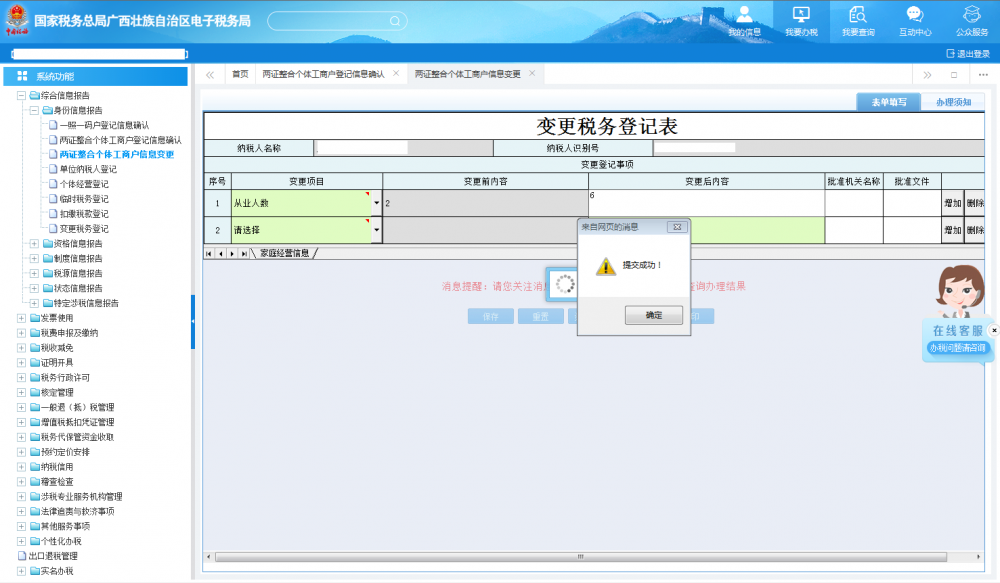The height and width of the screenshot is (583, 1000).
Task: Open the 从业人数 change-item dropdown arrow
Action: point(376,203)
